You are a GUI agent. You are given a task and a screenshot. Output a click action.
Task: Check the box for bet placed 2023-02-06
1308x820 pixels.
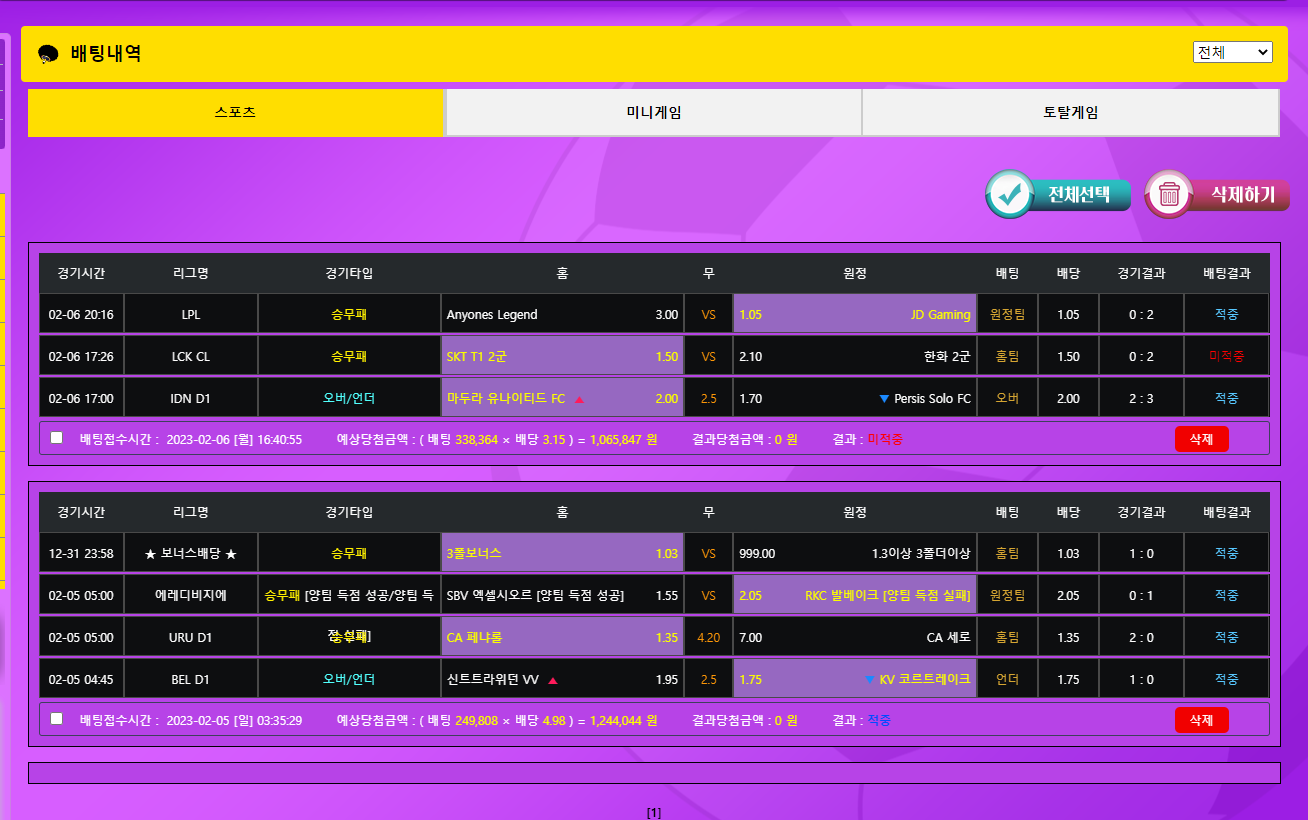click(56, 438)
